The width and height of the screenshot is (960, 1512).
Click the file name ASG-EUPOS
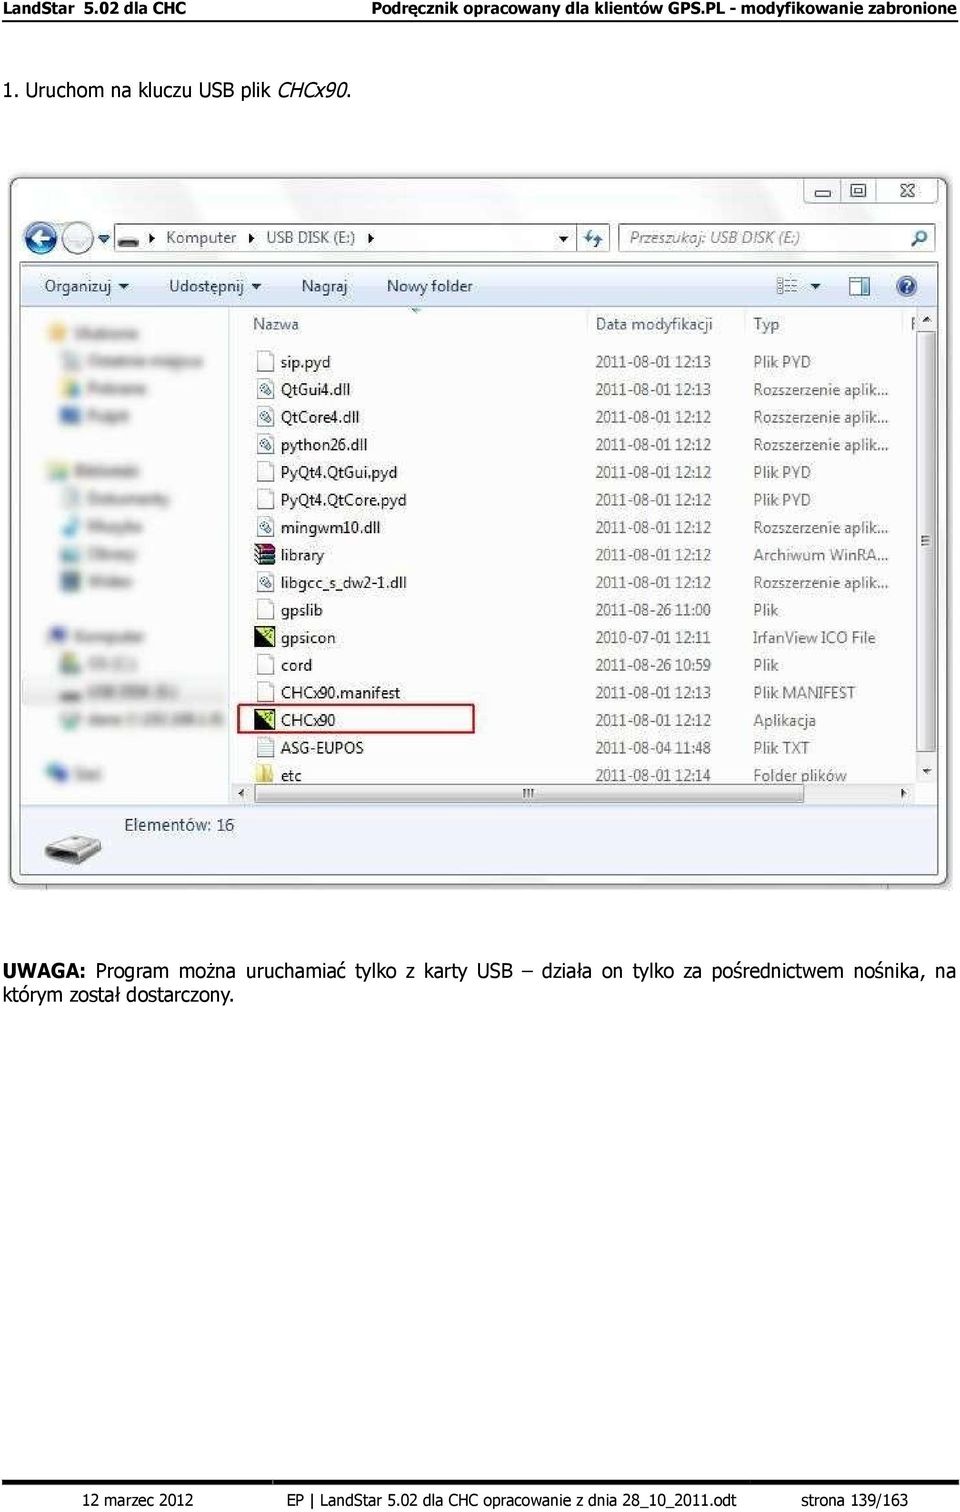pos(322,747)
